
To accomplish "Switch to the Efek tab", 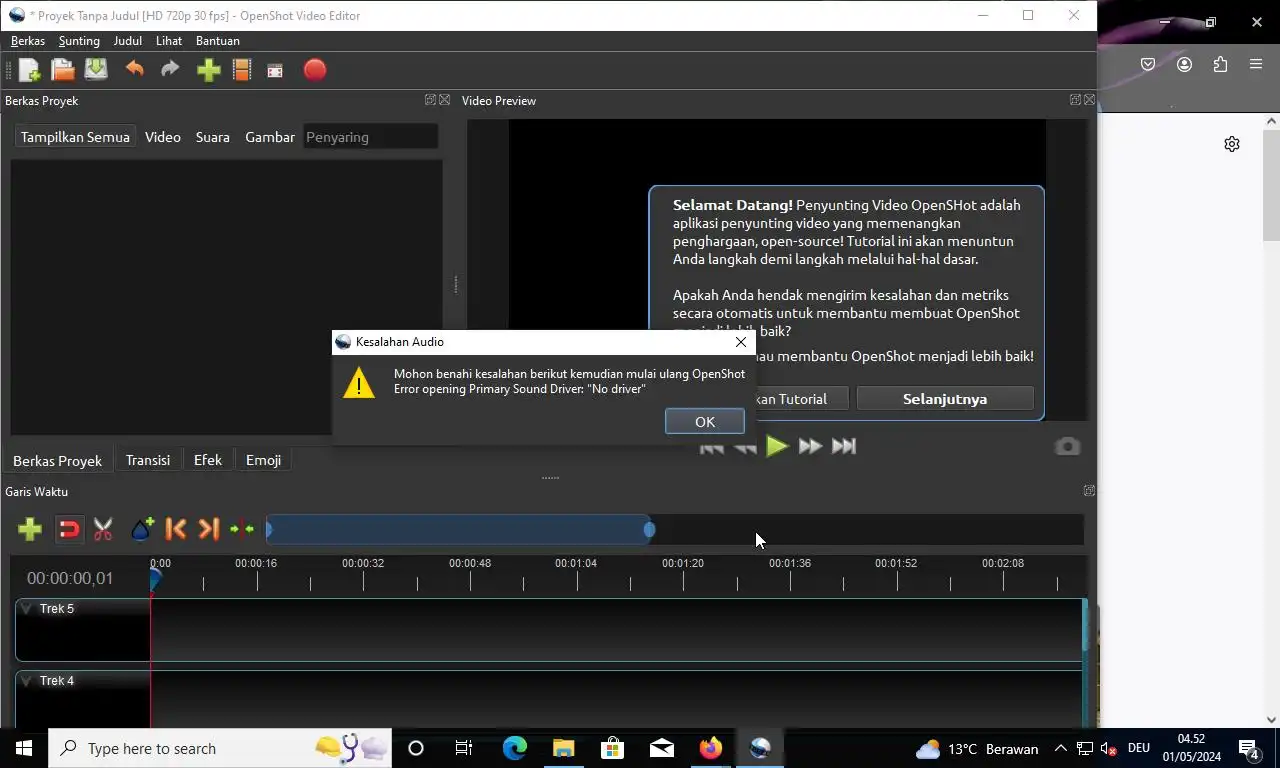I will point(208,460).
